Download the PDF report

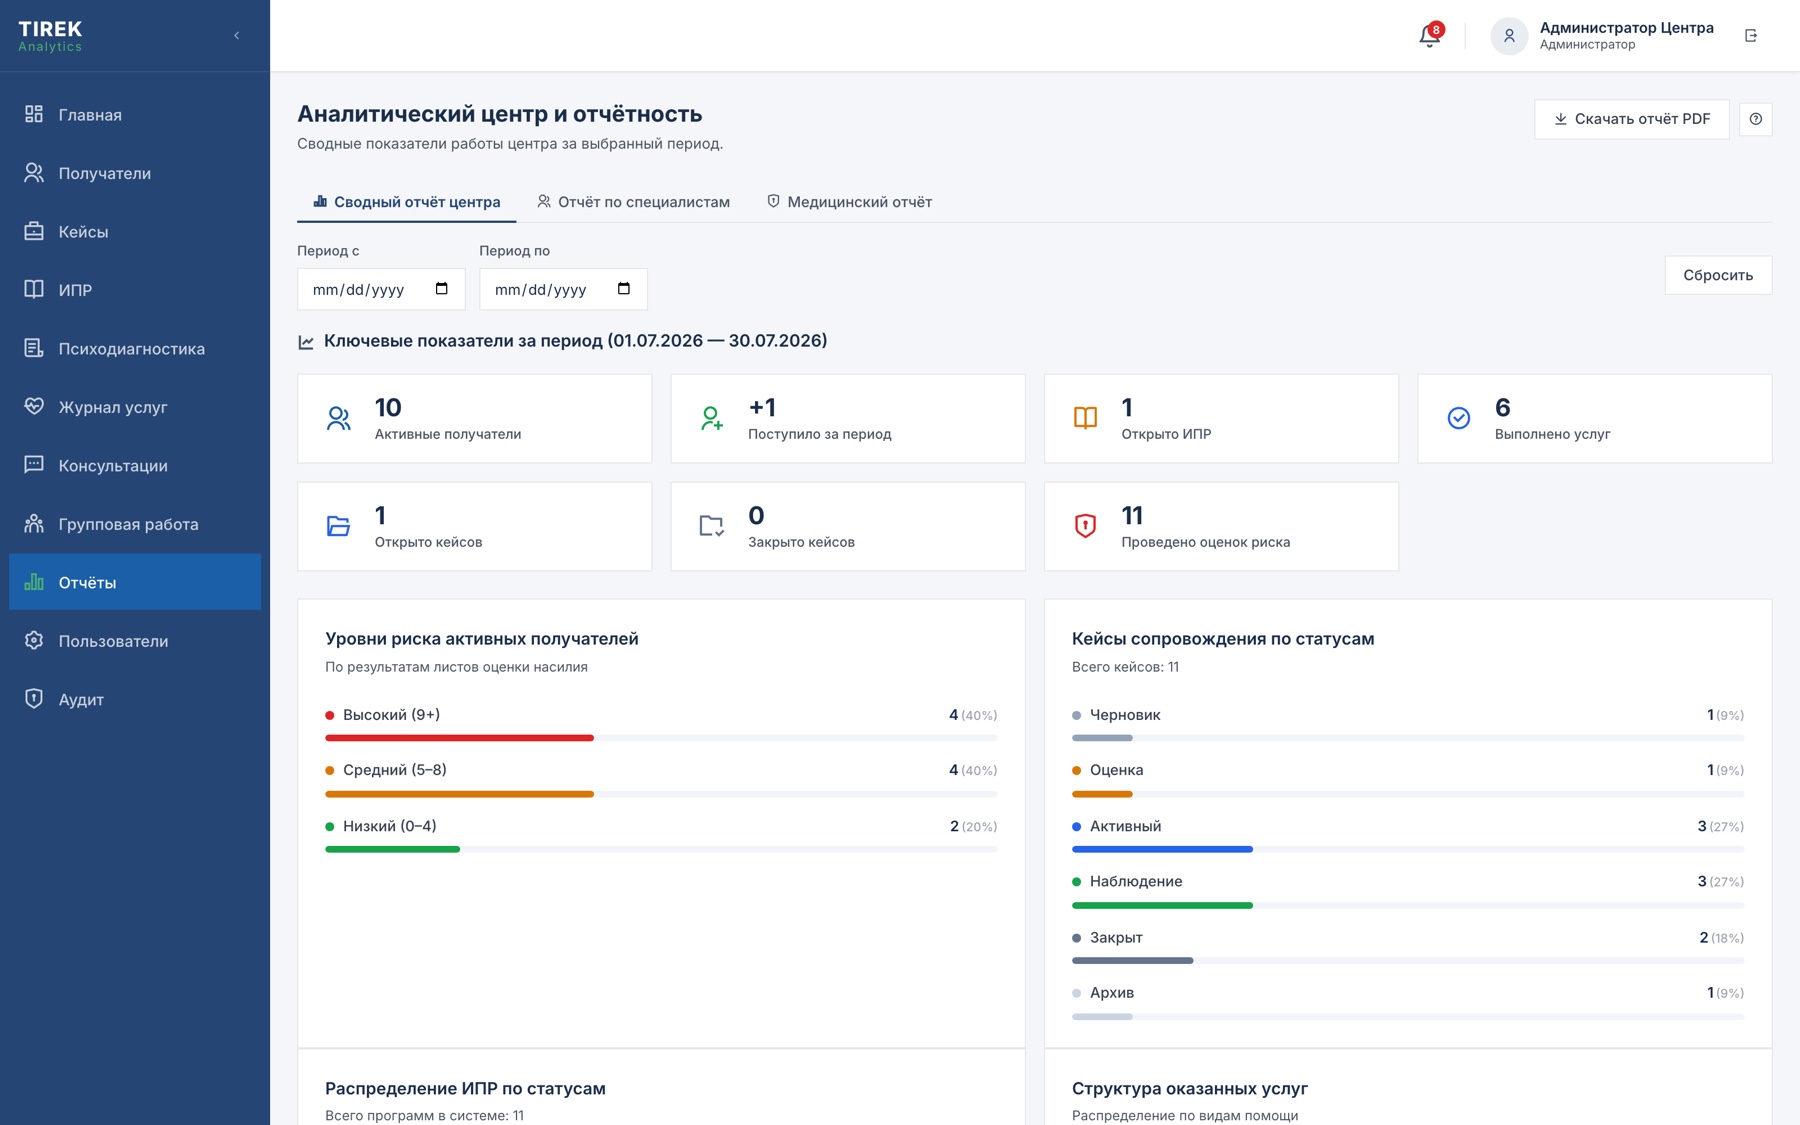(x=1631, y=119)
